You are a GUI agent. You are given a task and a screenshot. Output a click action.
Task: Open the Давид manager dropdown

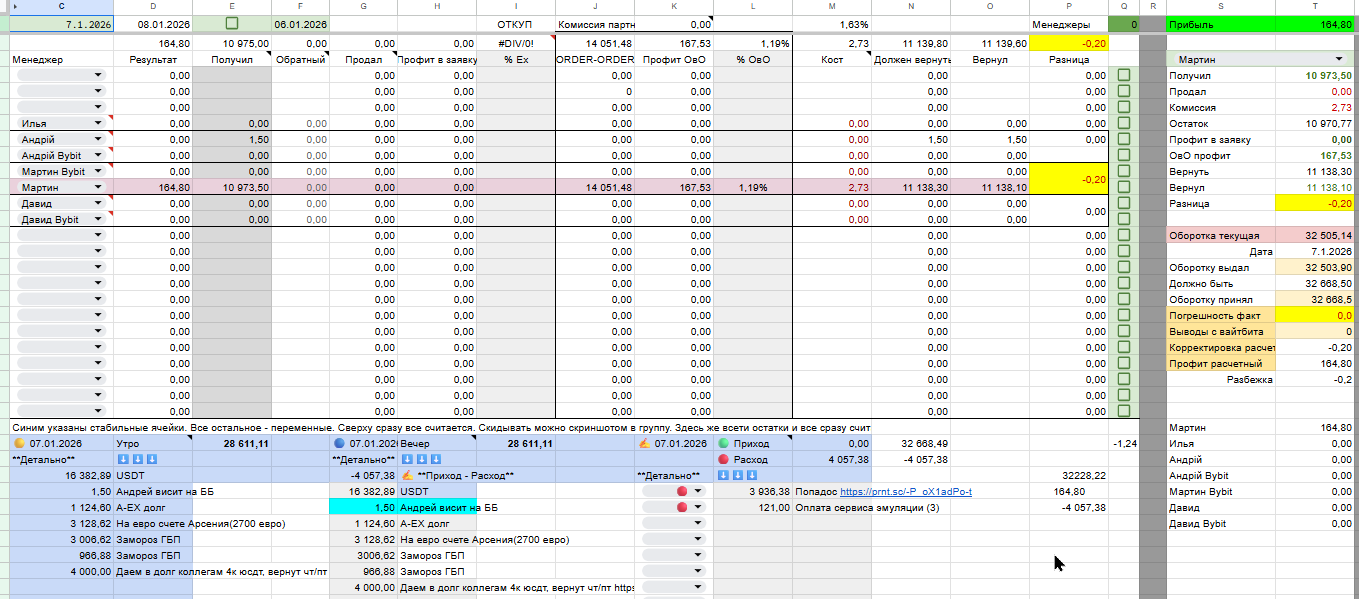point(98,204)
